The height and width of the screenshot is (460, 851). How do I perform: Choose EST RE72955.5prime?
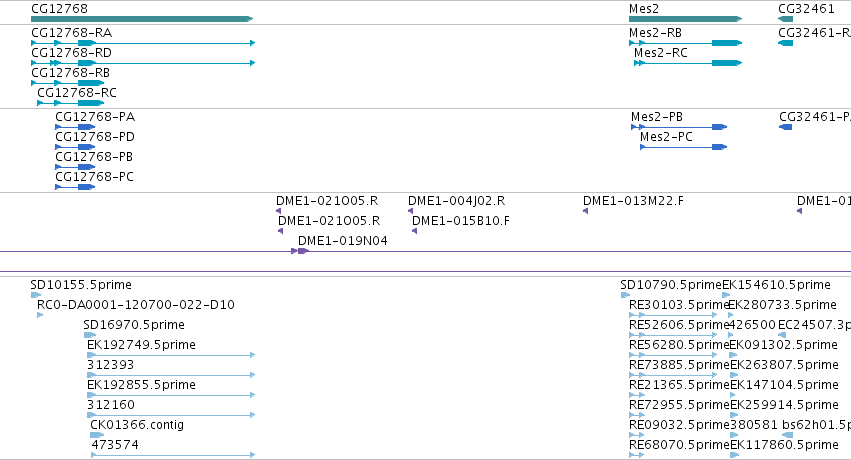[x=637, y=415]
